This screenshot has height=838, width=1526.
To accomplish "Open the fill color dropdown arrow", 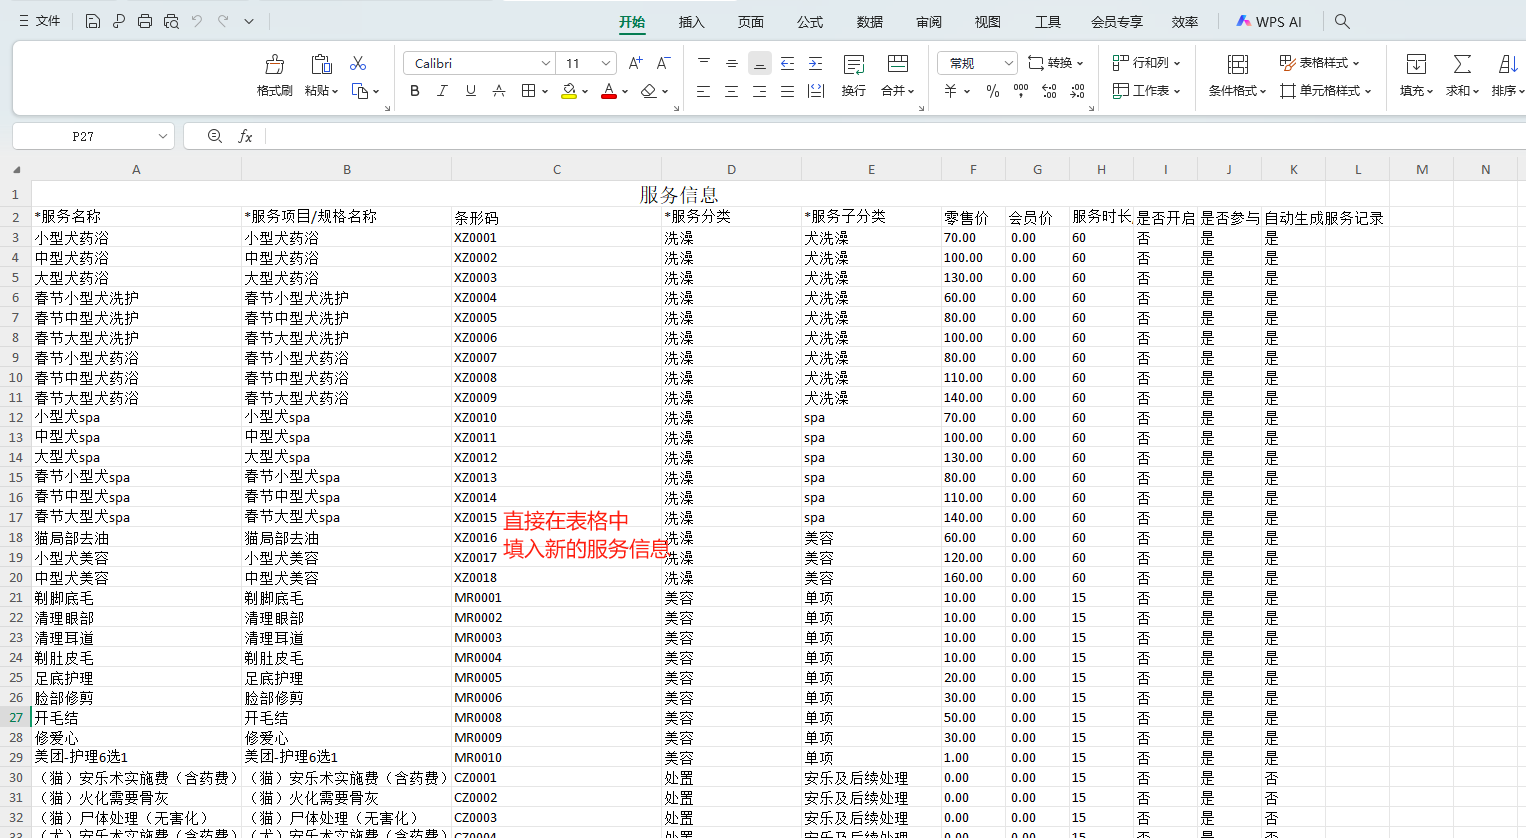I will pos(585,91).
